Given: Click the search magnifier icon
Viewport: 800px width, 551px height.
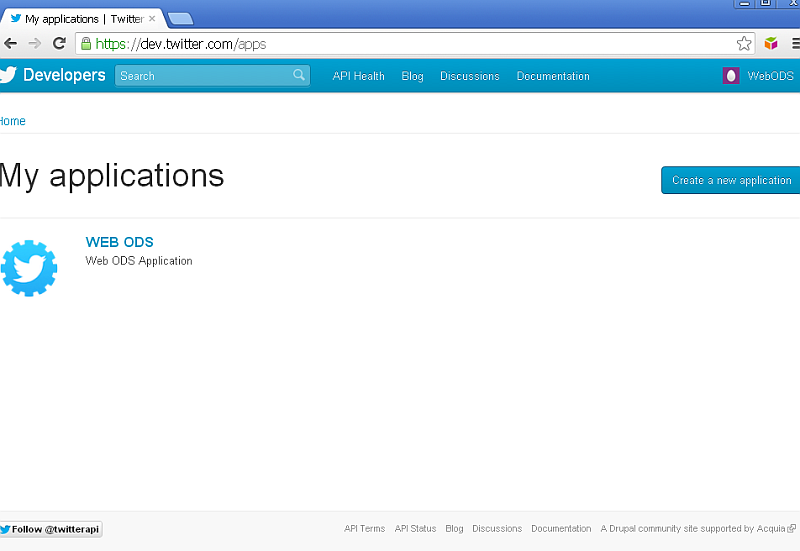Looking at the screenshot, I should coord(299,76).
